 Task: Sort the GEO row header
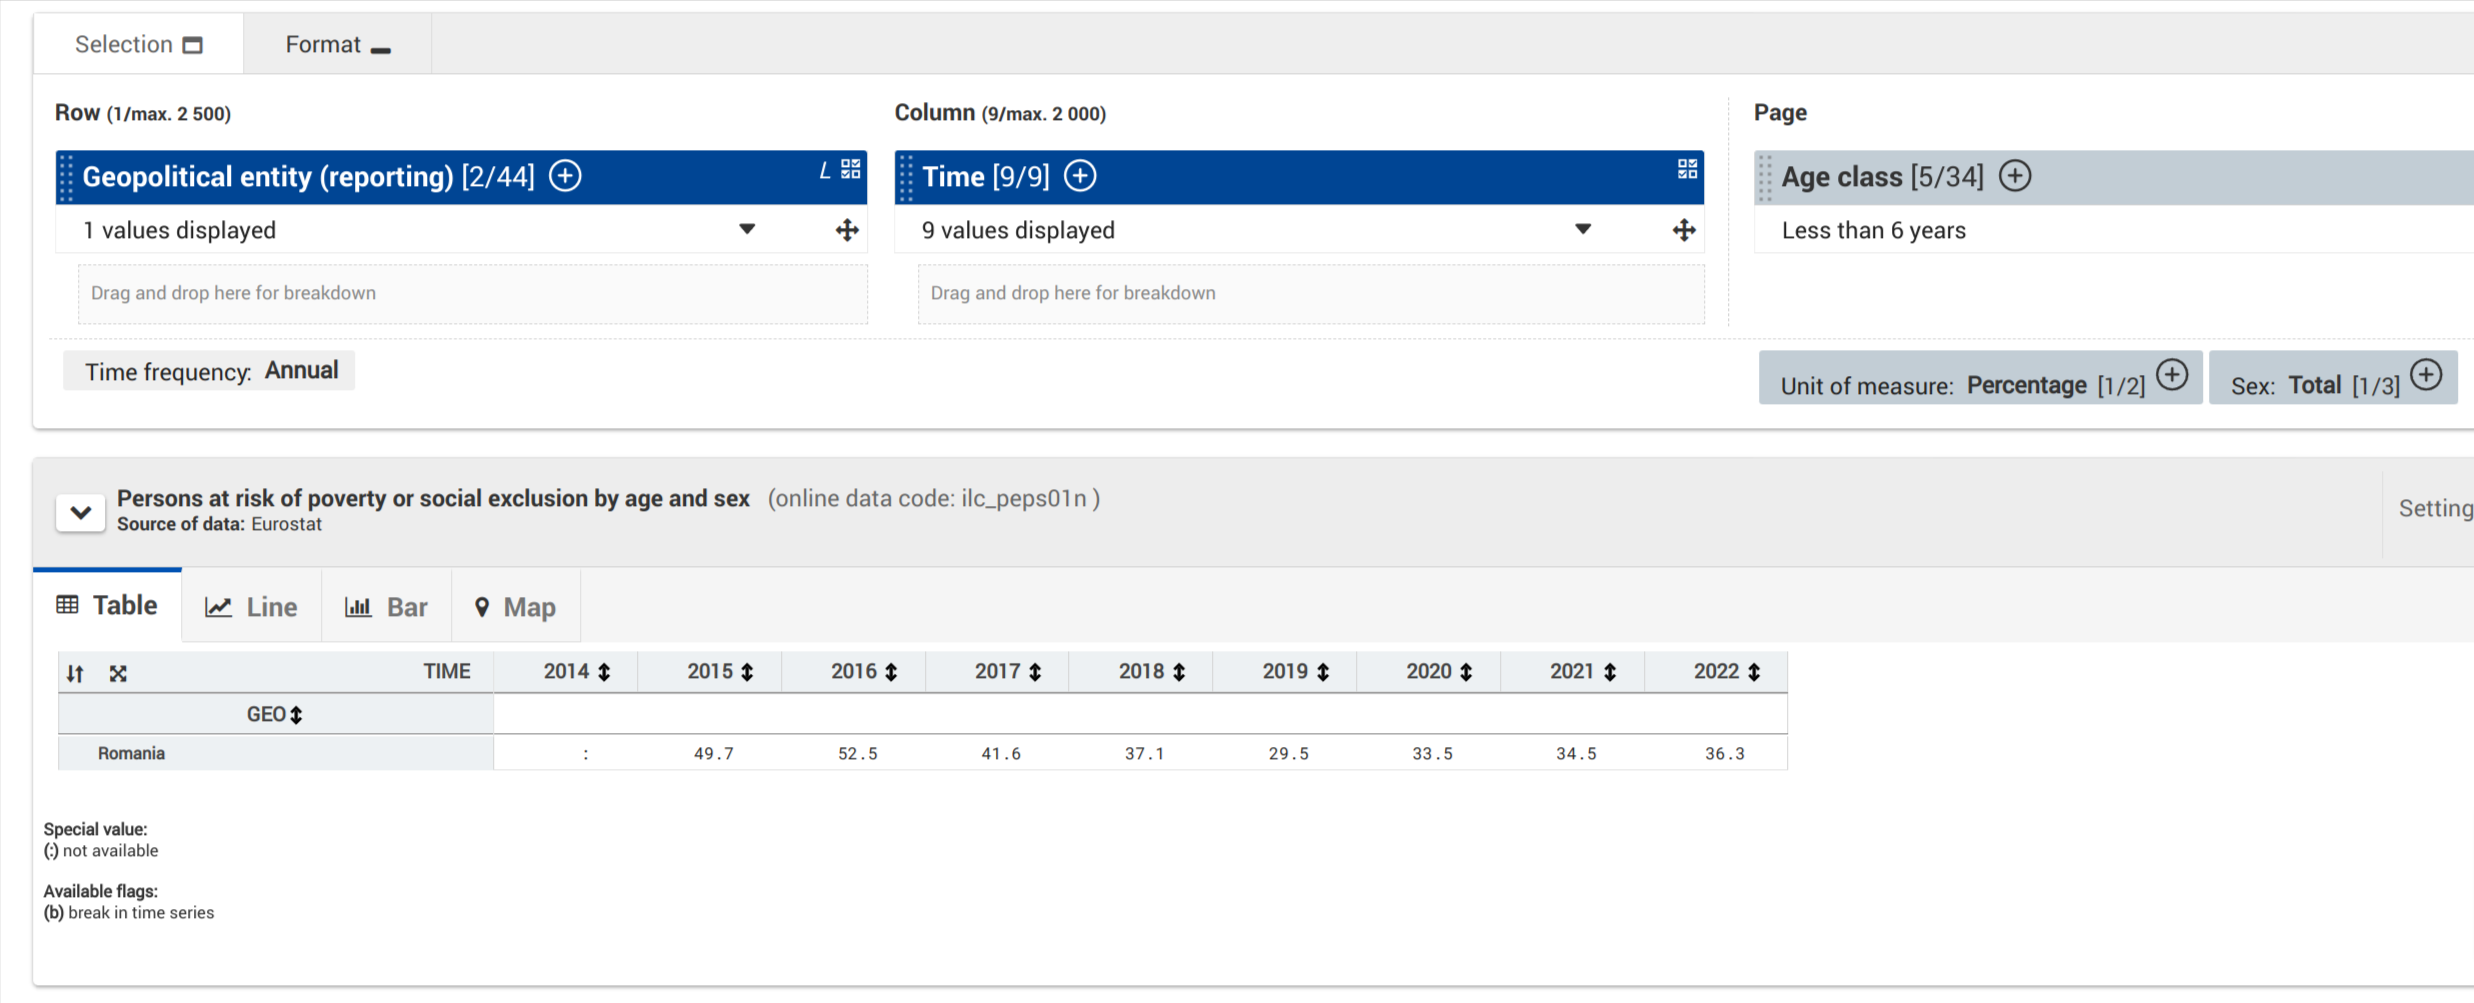pos(296,715)
